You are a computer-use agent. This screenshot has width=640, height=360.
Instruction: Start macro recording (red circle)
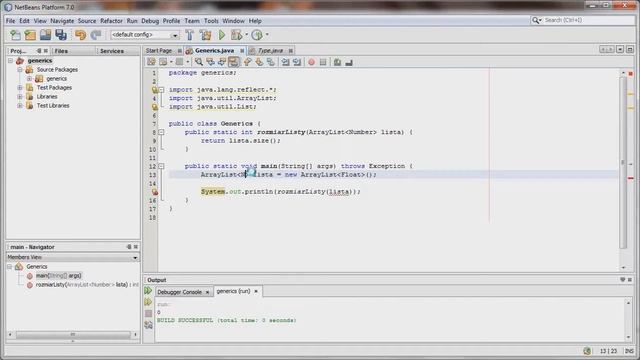tap(311, 62)
